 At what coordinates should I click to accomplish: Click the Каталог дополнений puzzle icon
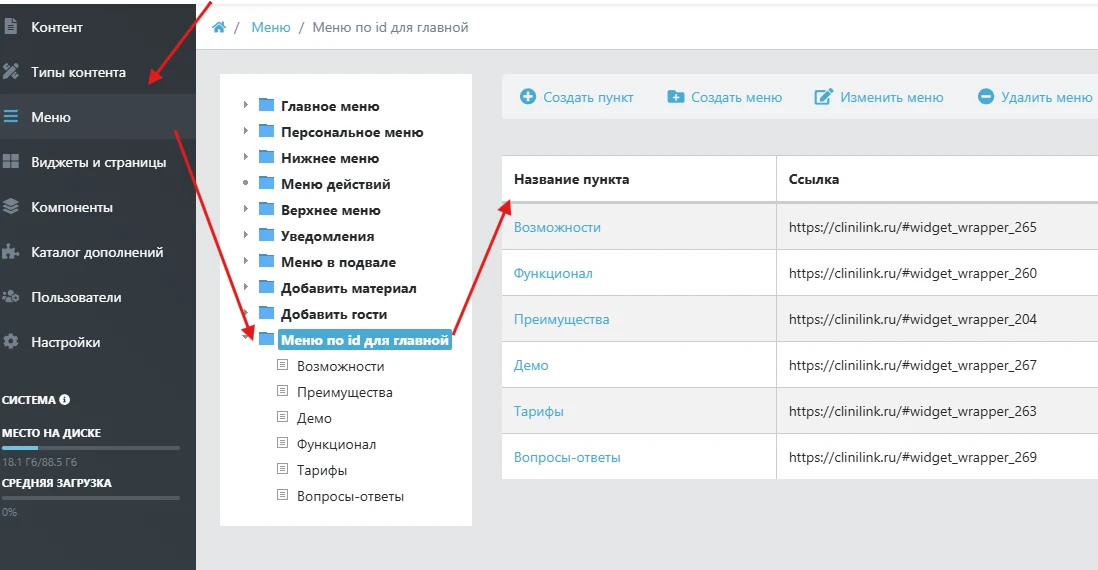(11, 251)
